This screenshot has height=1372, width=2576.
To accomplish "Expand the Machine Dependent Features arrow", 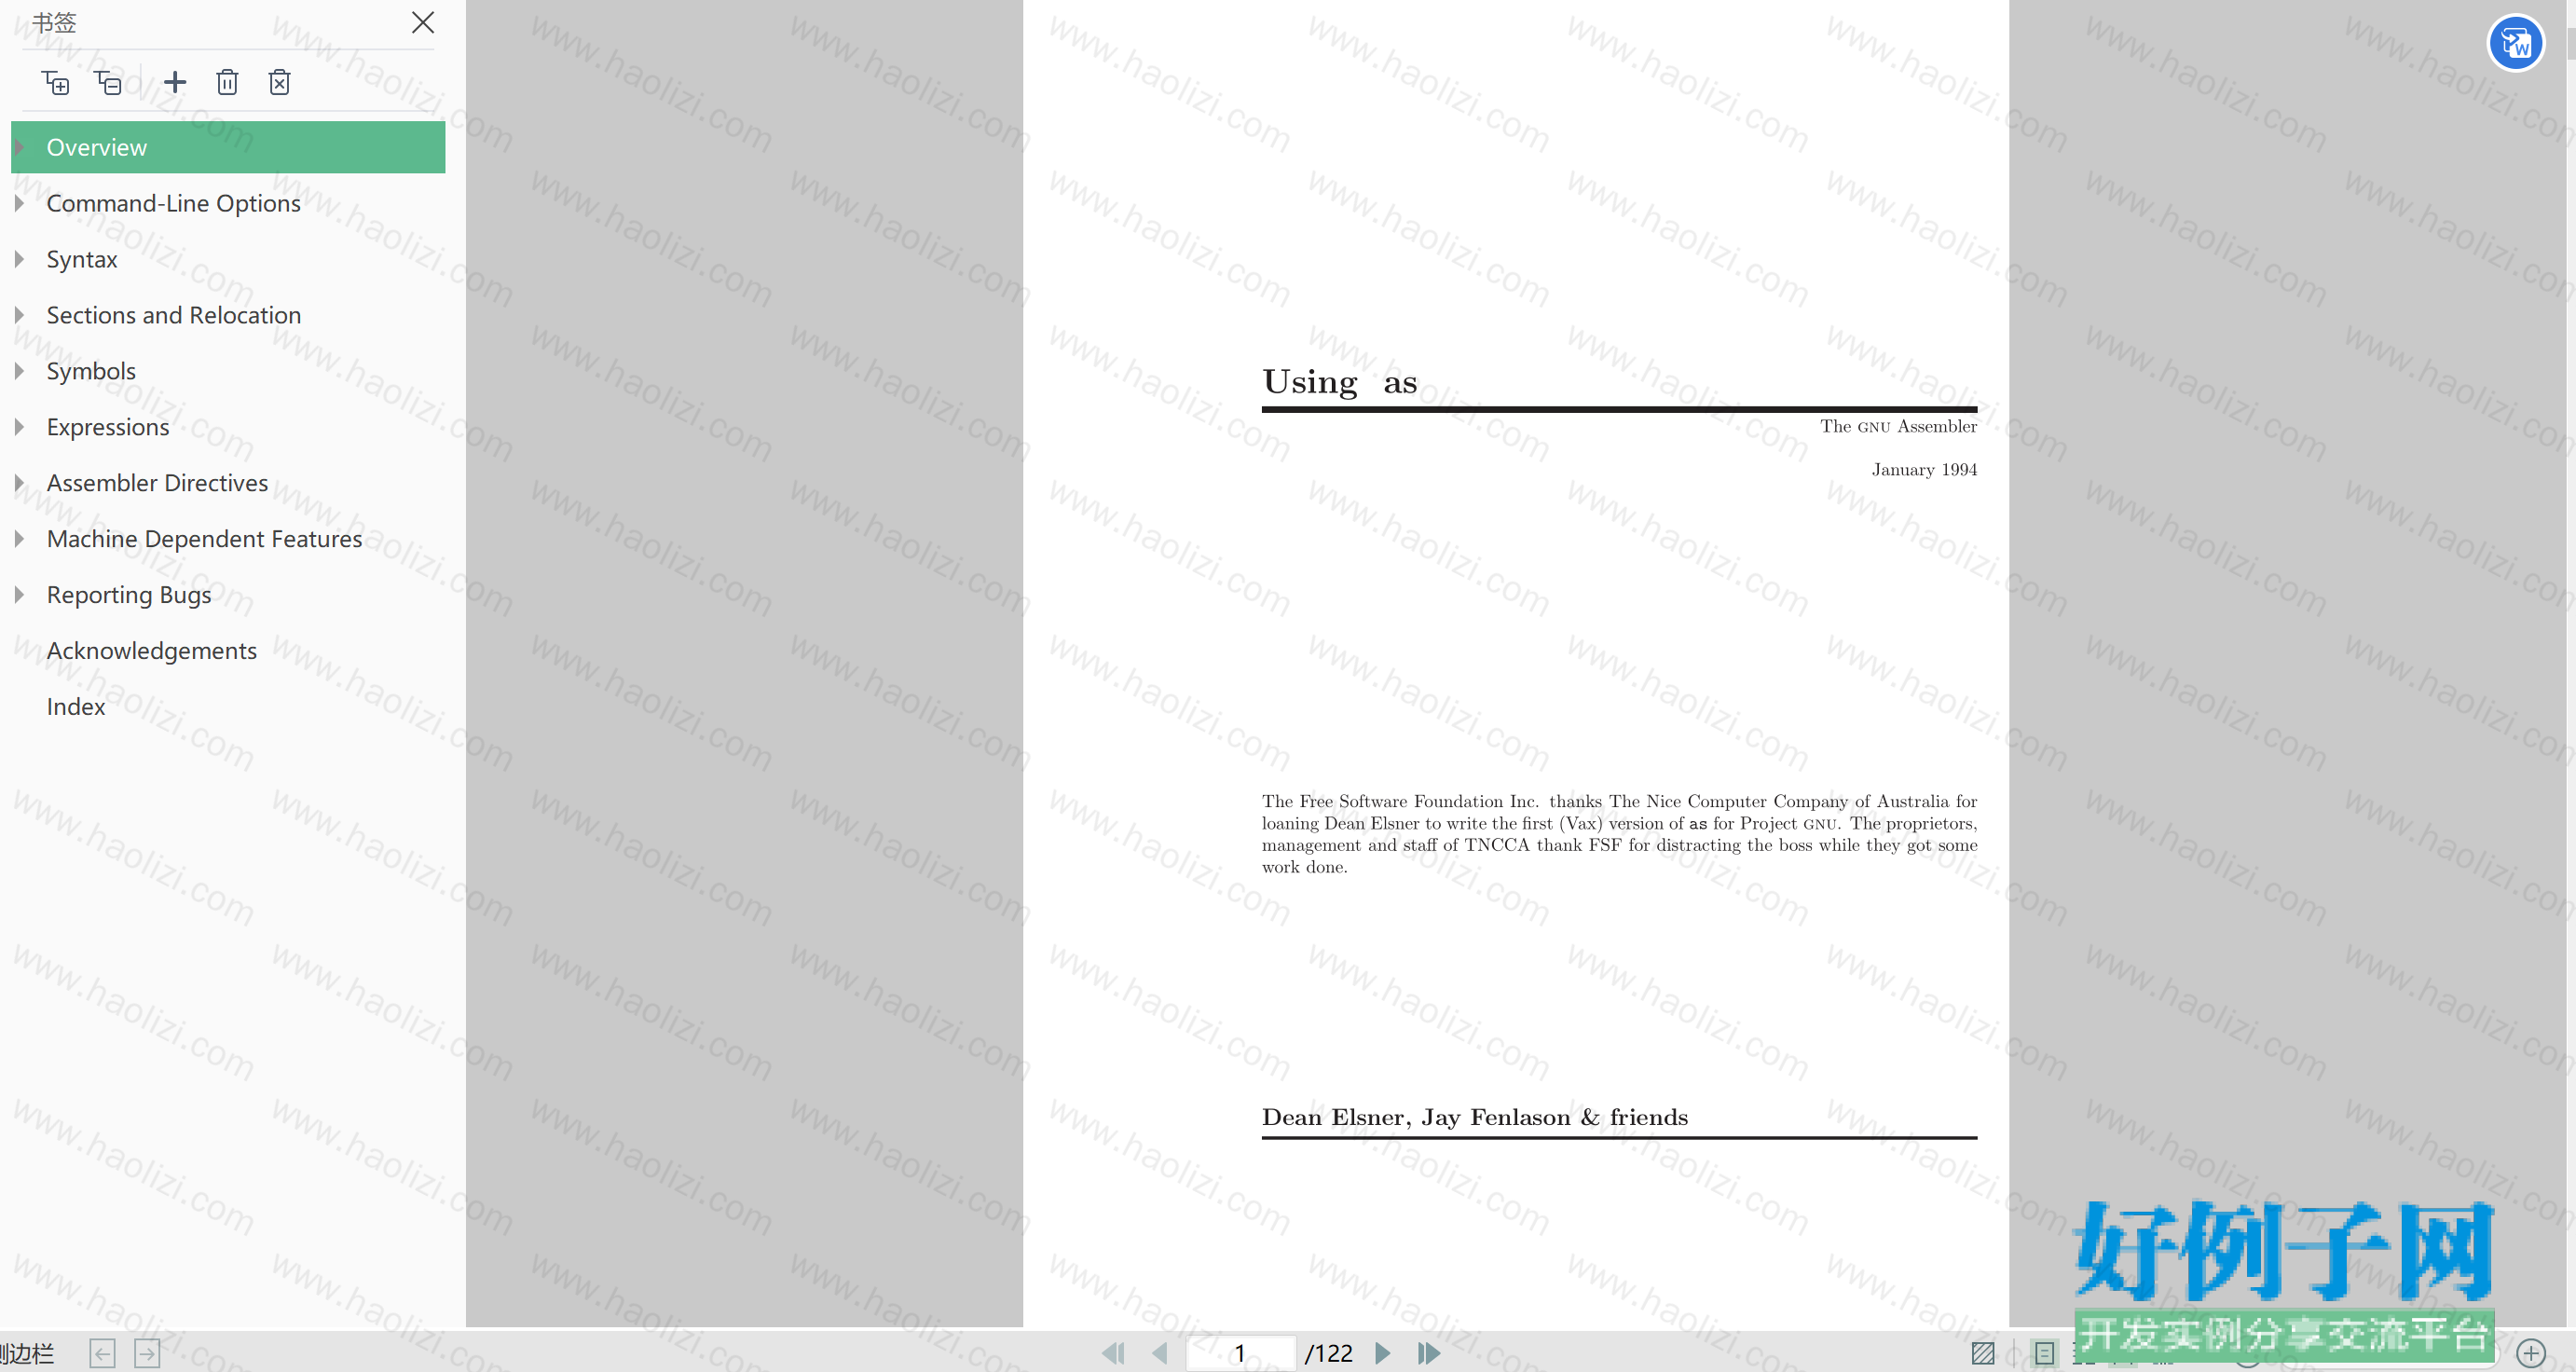I will pyautogui.click(x=19, y=539).
